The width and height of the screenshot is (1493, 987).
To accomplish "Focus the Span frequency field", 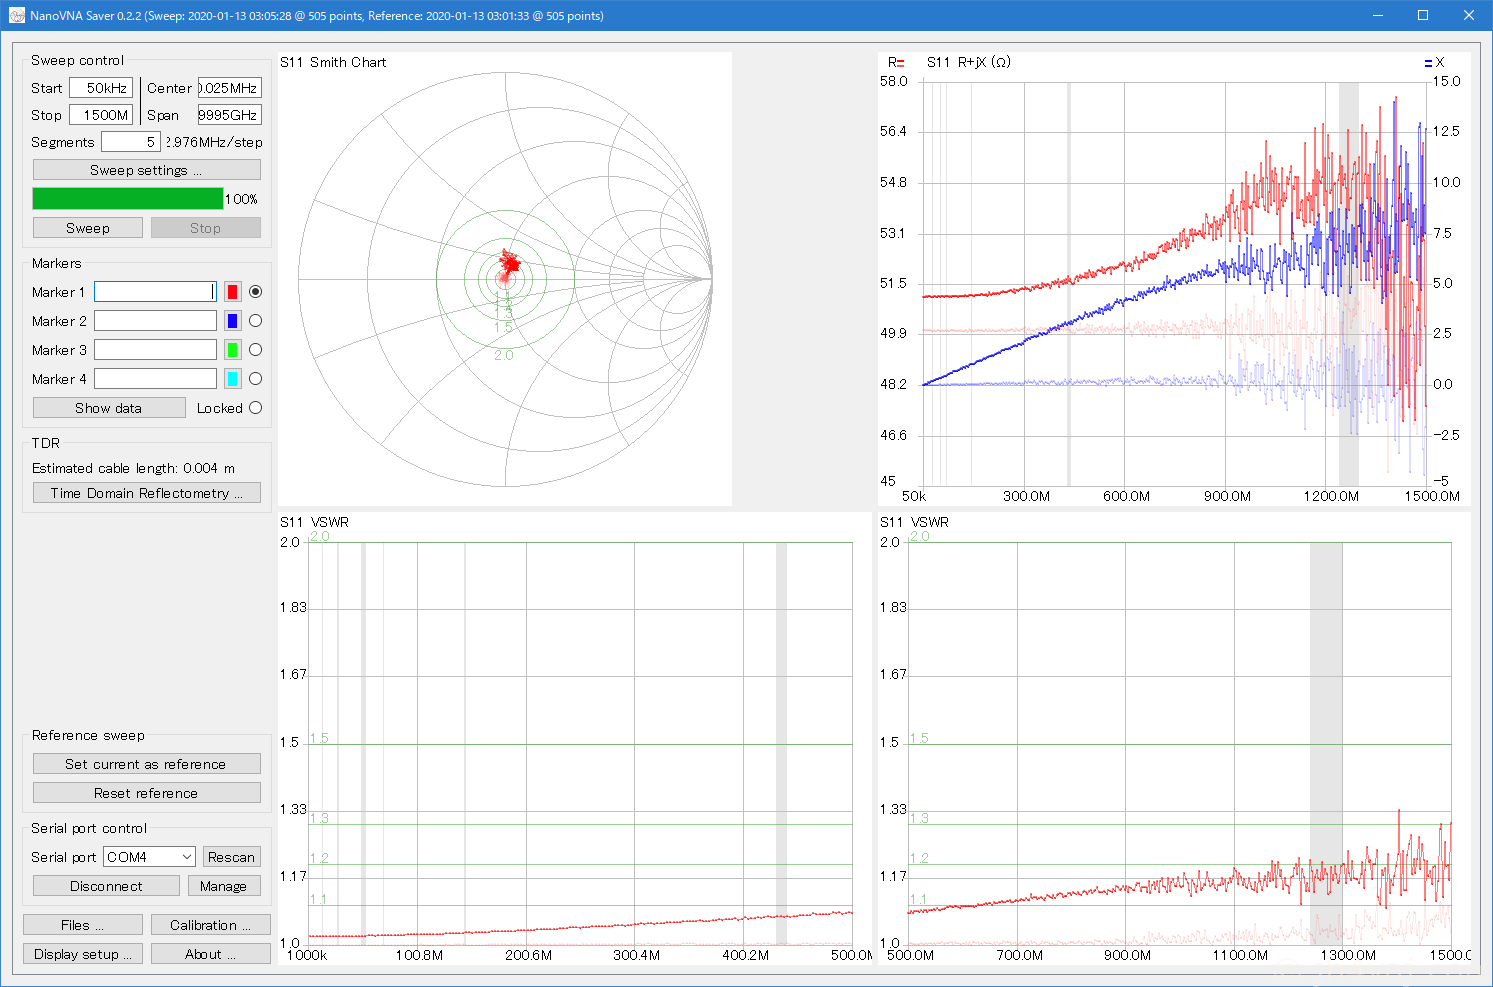I will pos(230,115).
